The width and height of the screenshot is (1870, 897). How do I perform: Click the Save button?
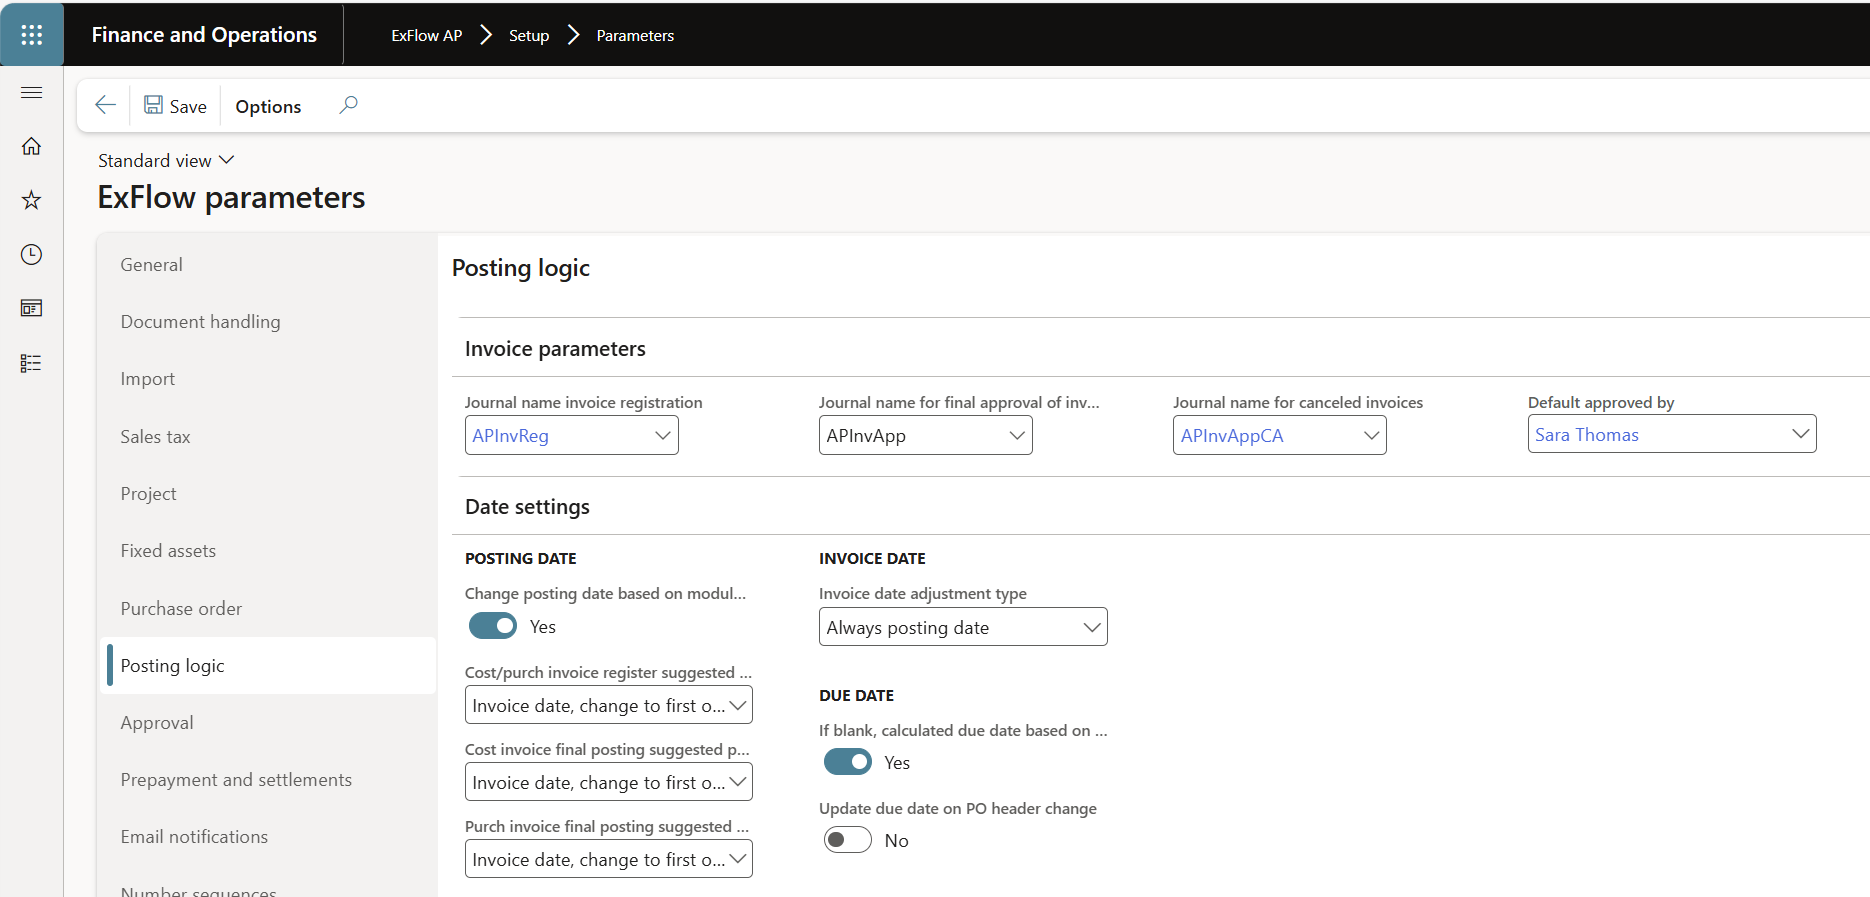[176, 106]
